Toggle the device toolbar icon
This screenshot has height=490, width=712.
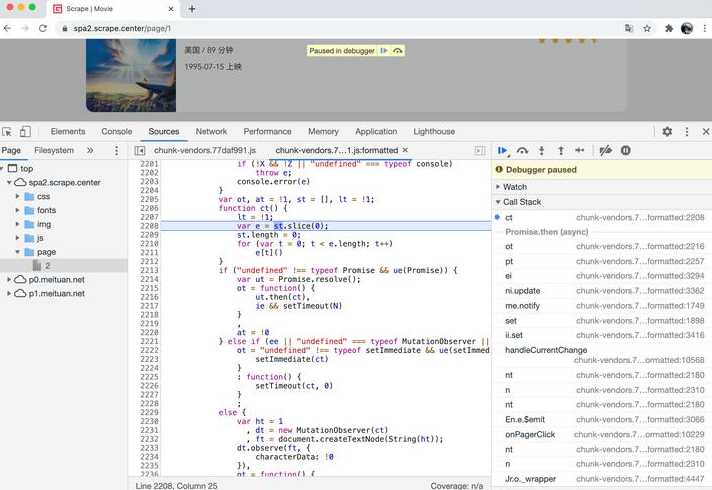25,132
